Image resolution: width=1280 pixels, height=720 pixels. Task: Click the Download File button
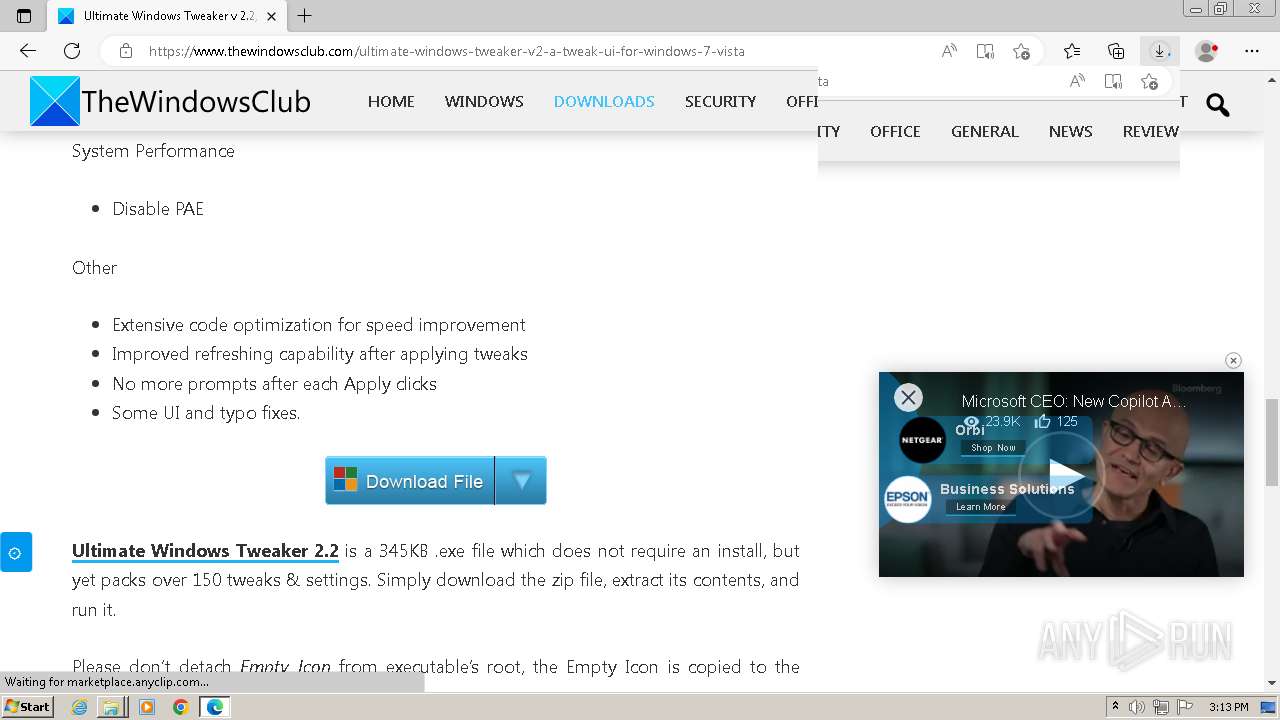(x=409, y=481)
